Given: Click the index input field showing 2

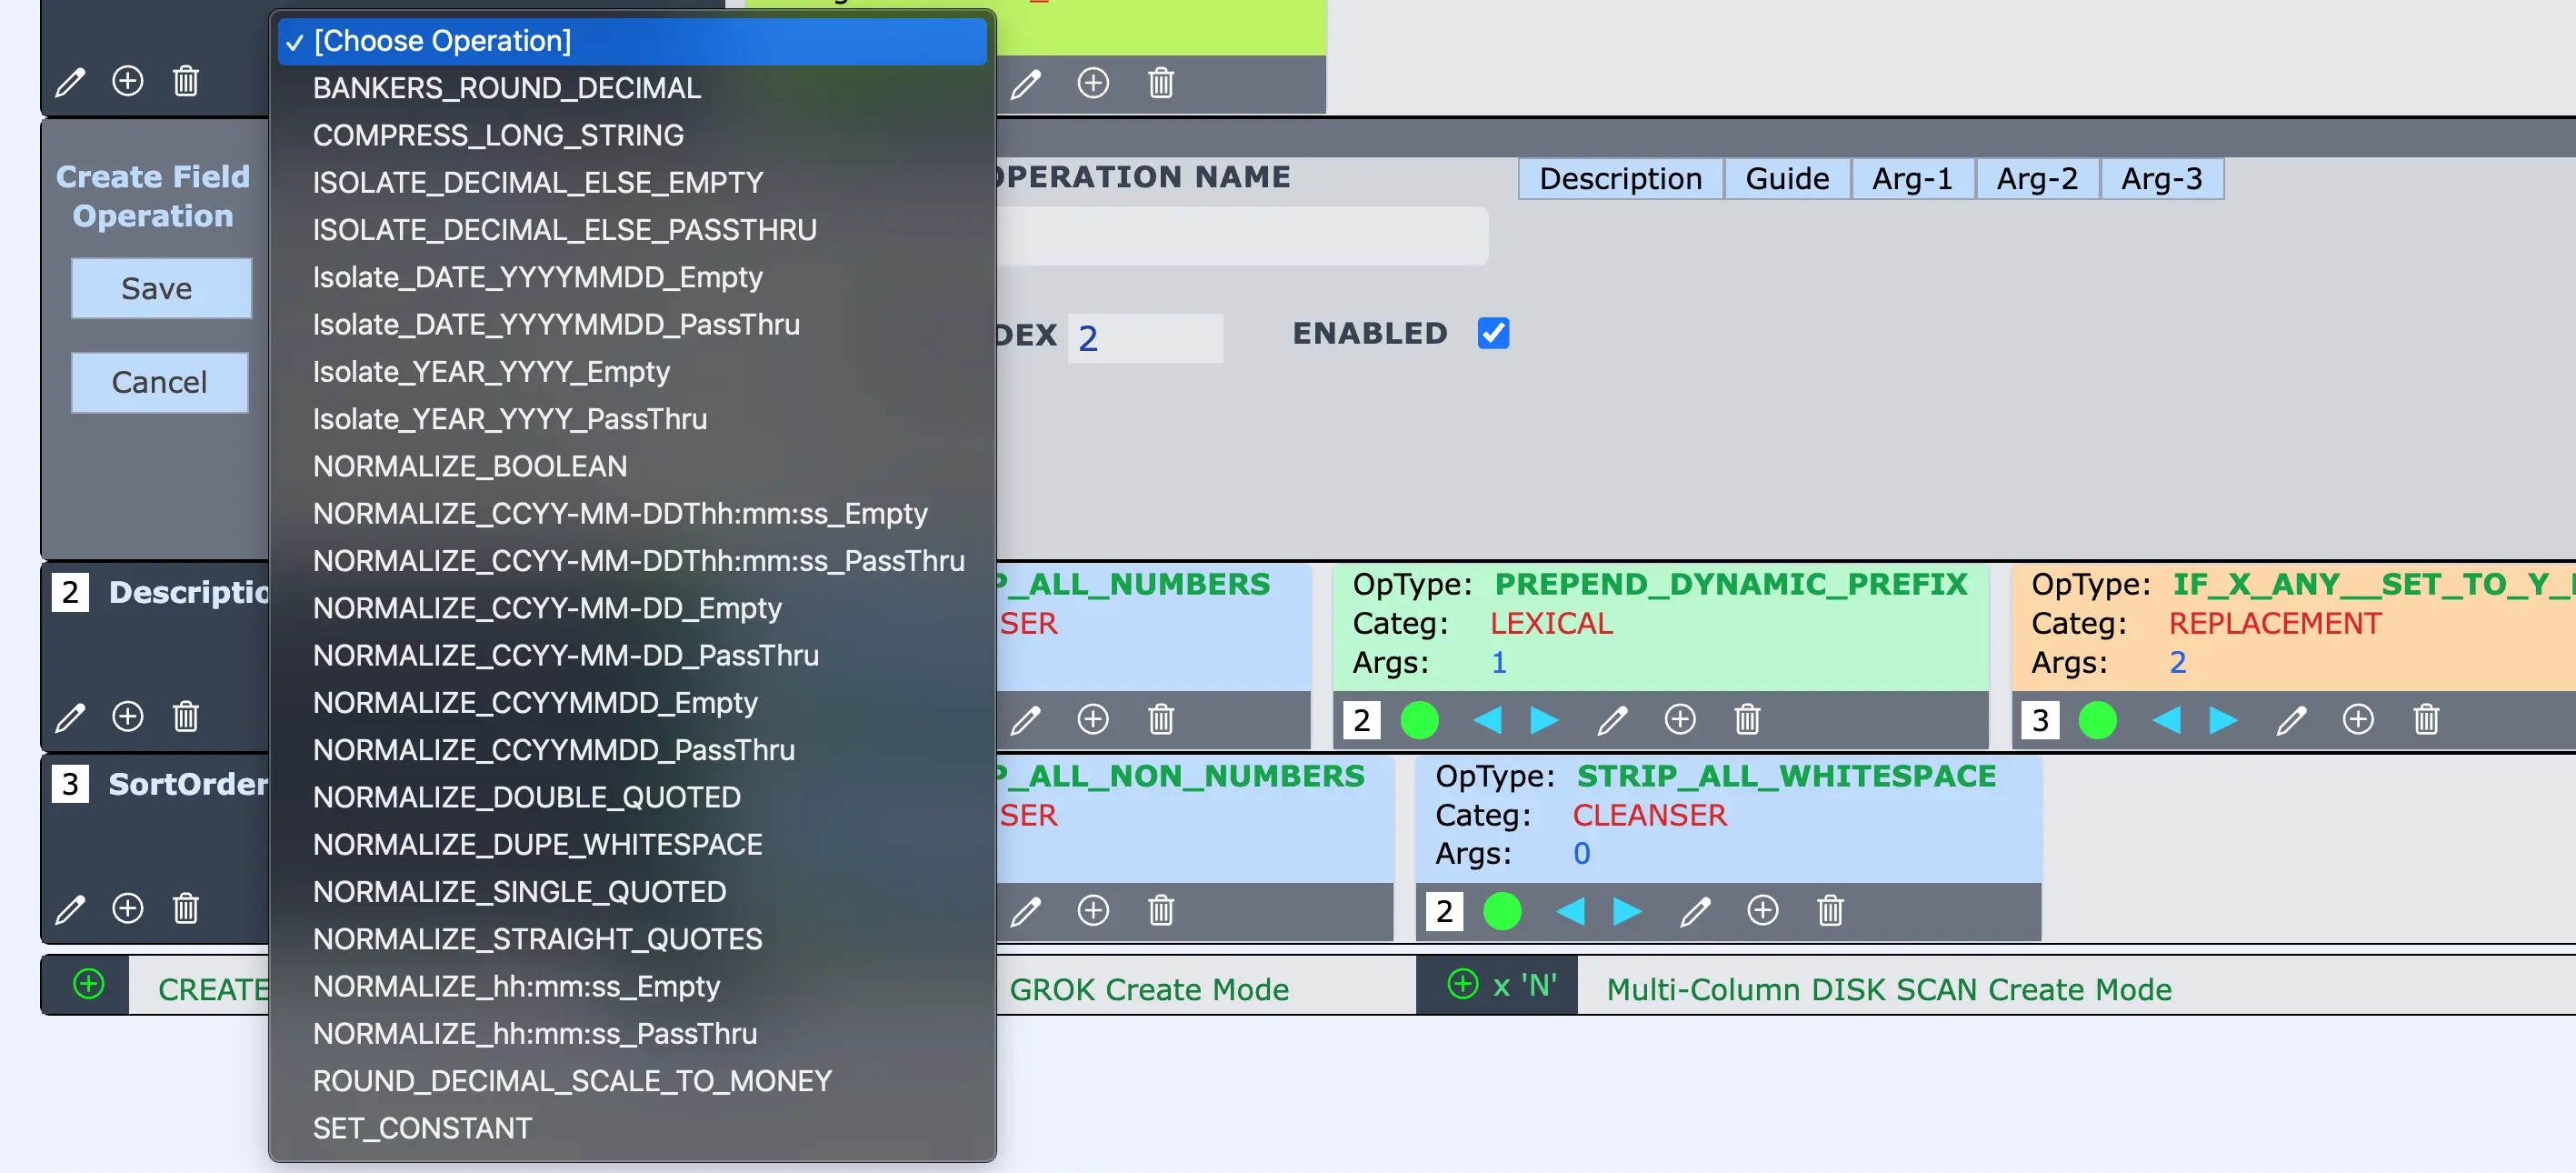Looking at the screenshot, I should pyautogui.click(x=1144, y=338).
